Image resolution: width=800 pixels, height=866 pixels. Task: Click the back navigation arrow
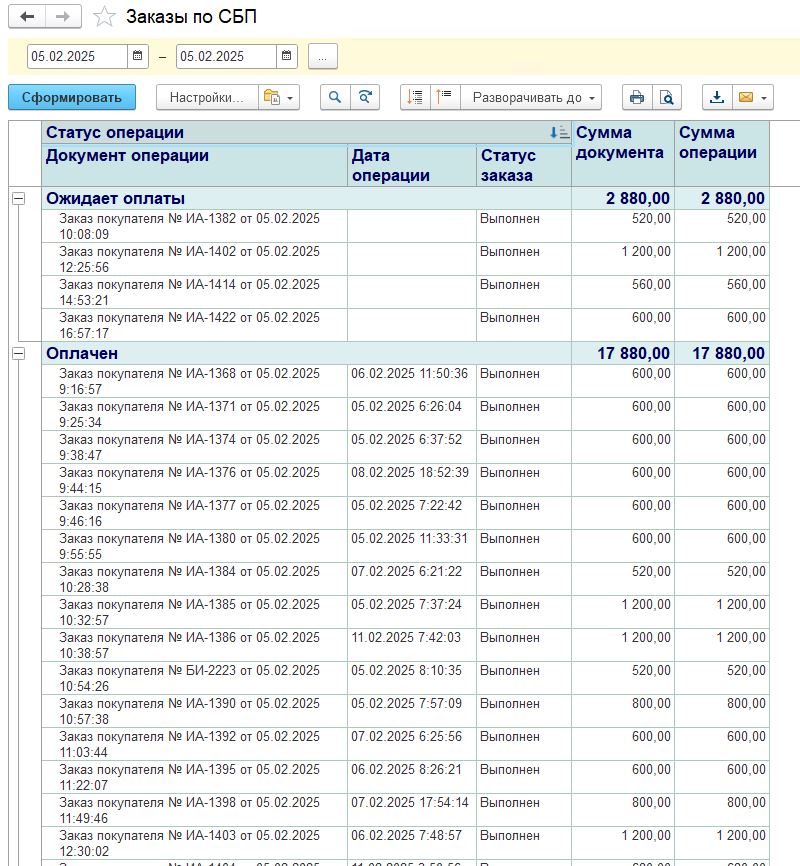point(27,17)
